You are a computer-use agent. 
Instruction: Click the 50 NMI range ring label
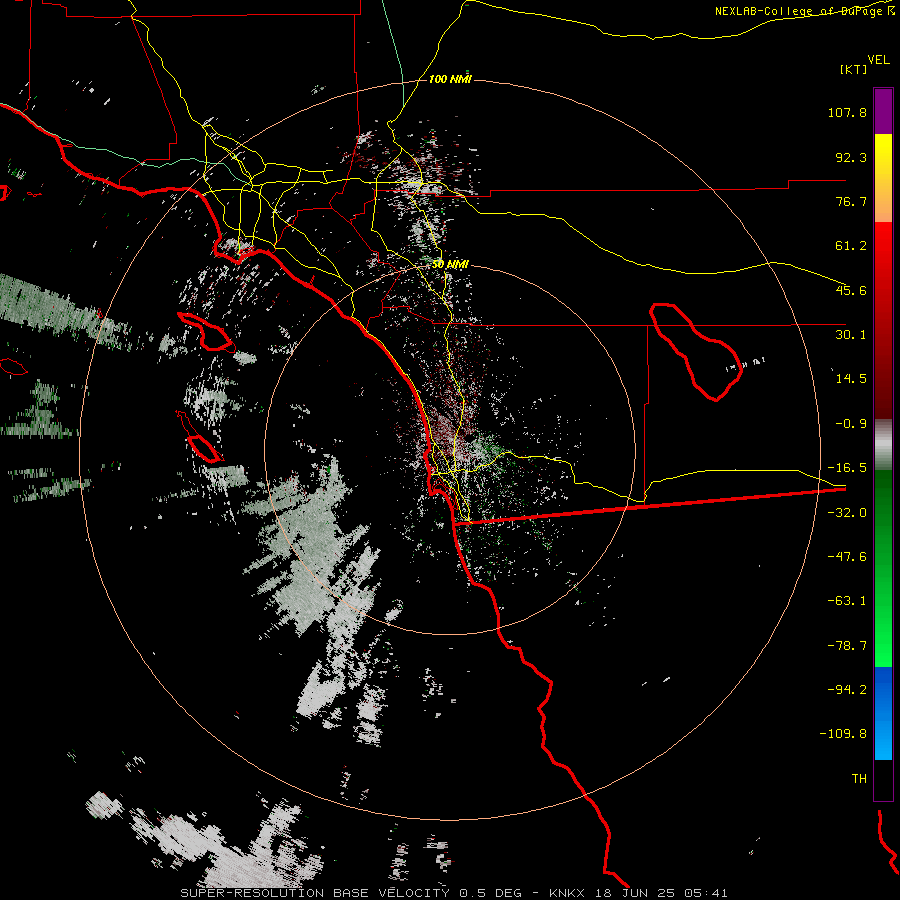pyautogui.click(x=450, y=265)
